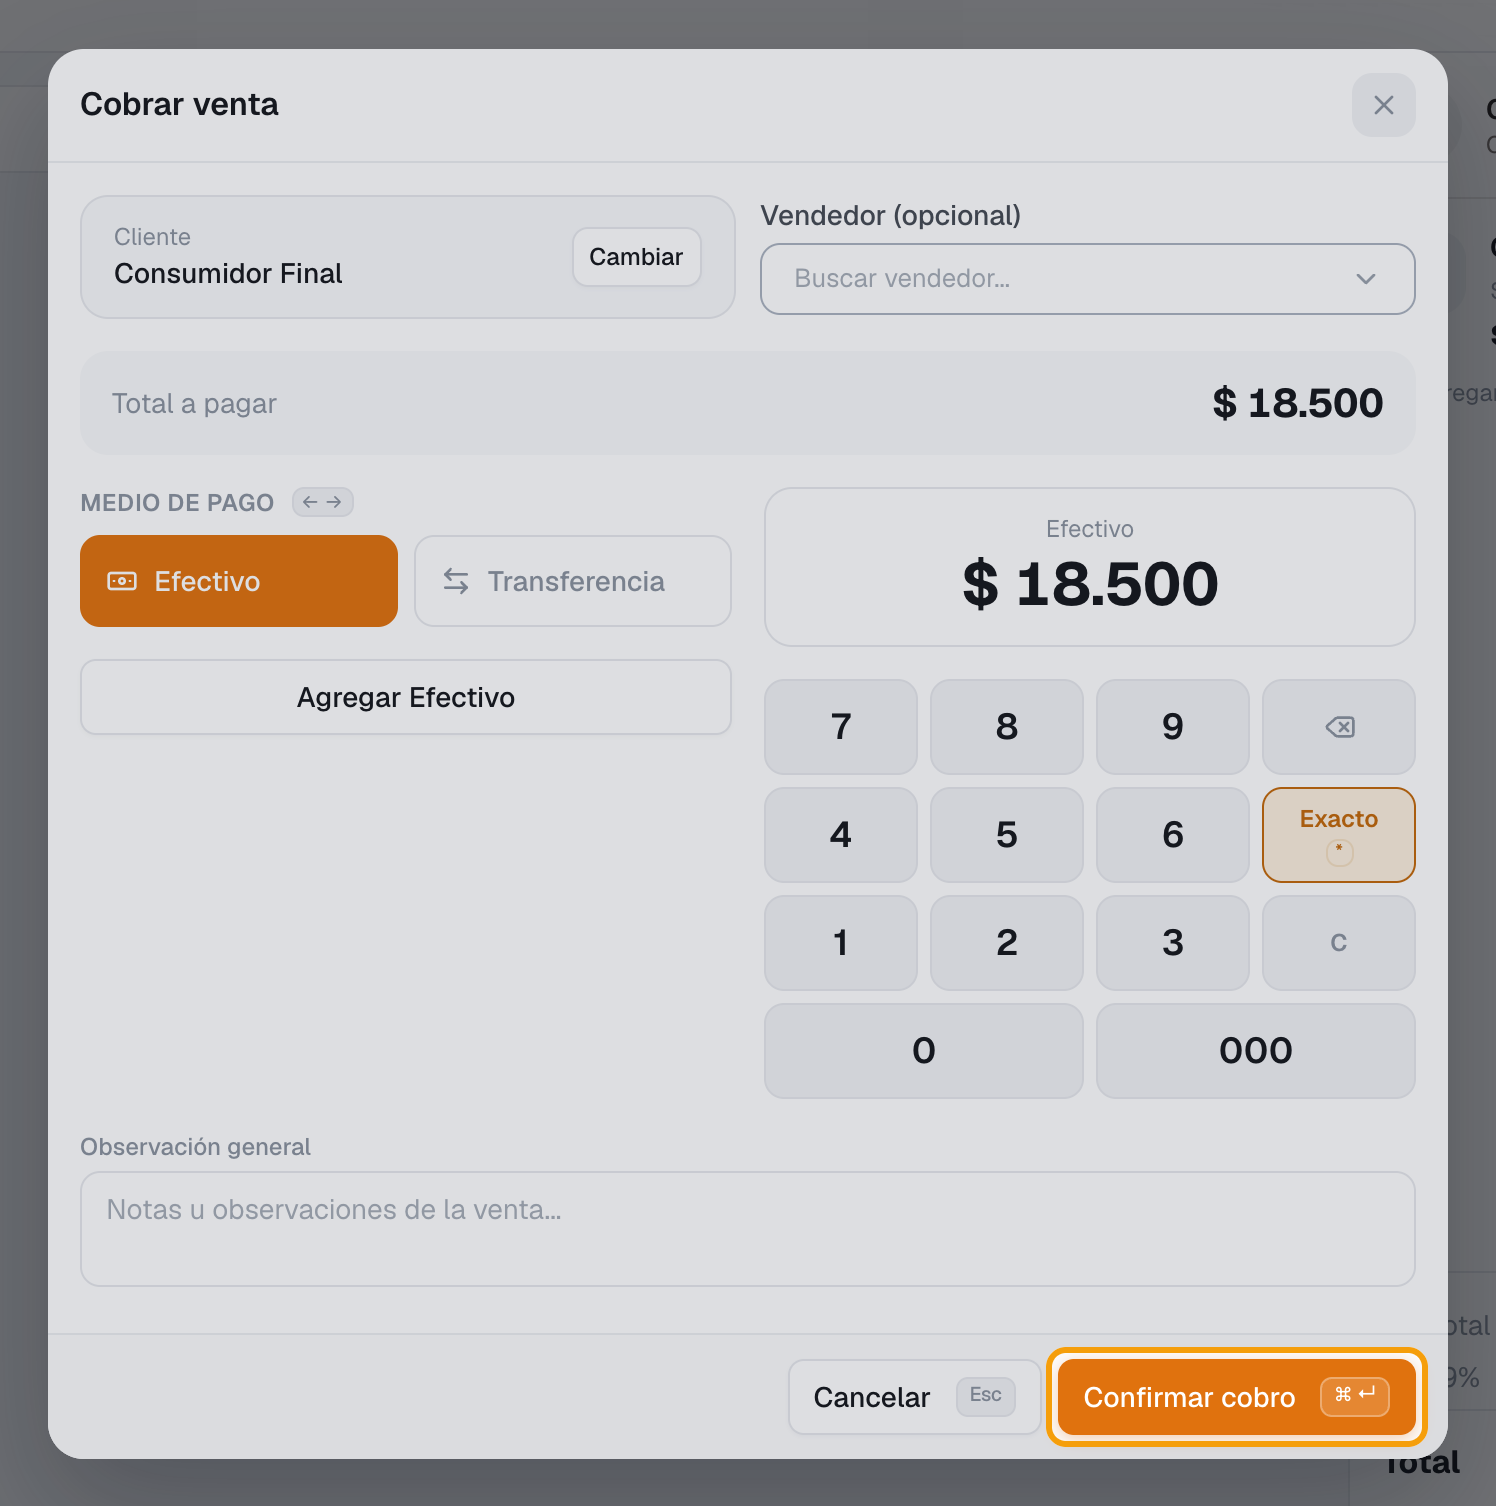
Task: Click the backspace delete key icon
Action: [x=1339, y=727]
